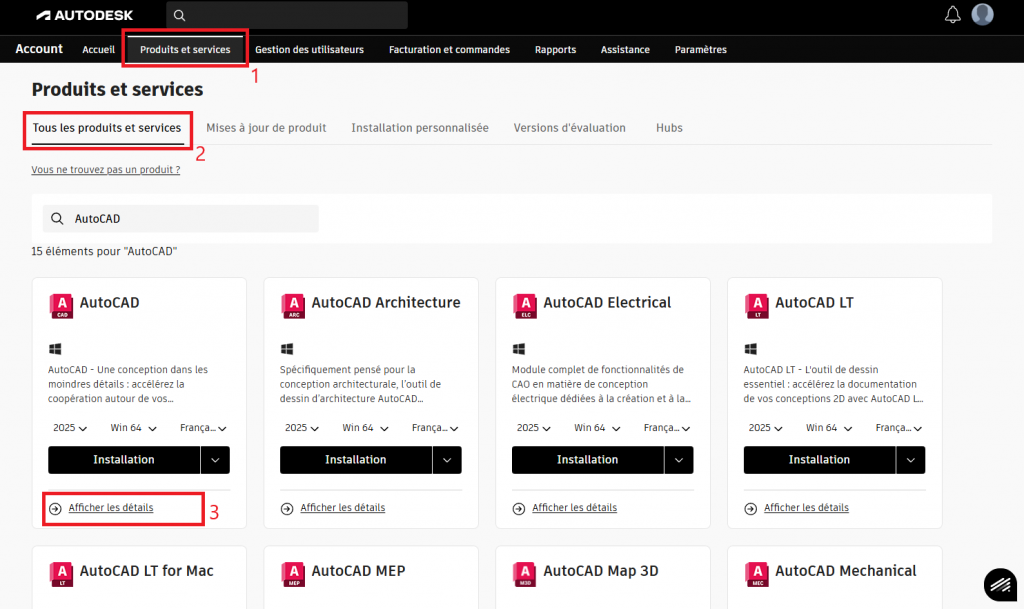The height and width of the screenshot is (609, 1024).
Task: Switch to Versions d'évaluation tab
Action: pyautogui.click(x=569, y=128)
